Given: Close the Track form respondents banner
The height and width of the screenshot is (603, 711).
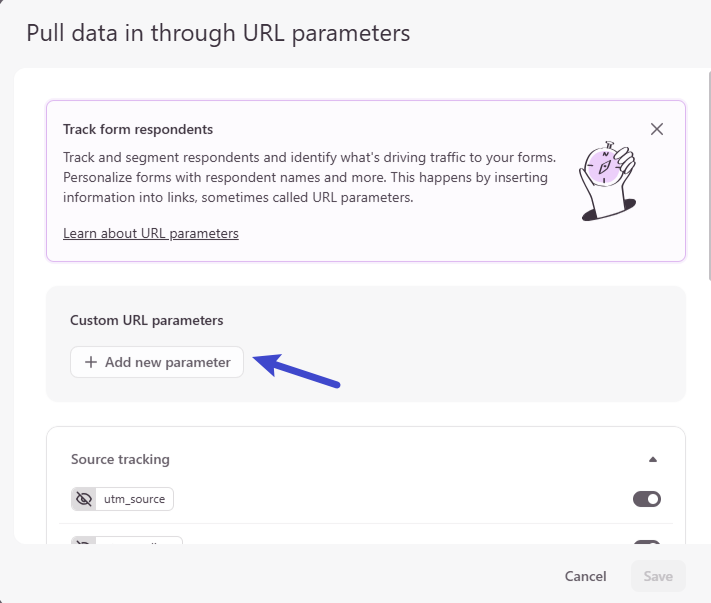Looking at the screenshot, I should pos(657,129).
